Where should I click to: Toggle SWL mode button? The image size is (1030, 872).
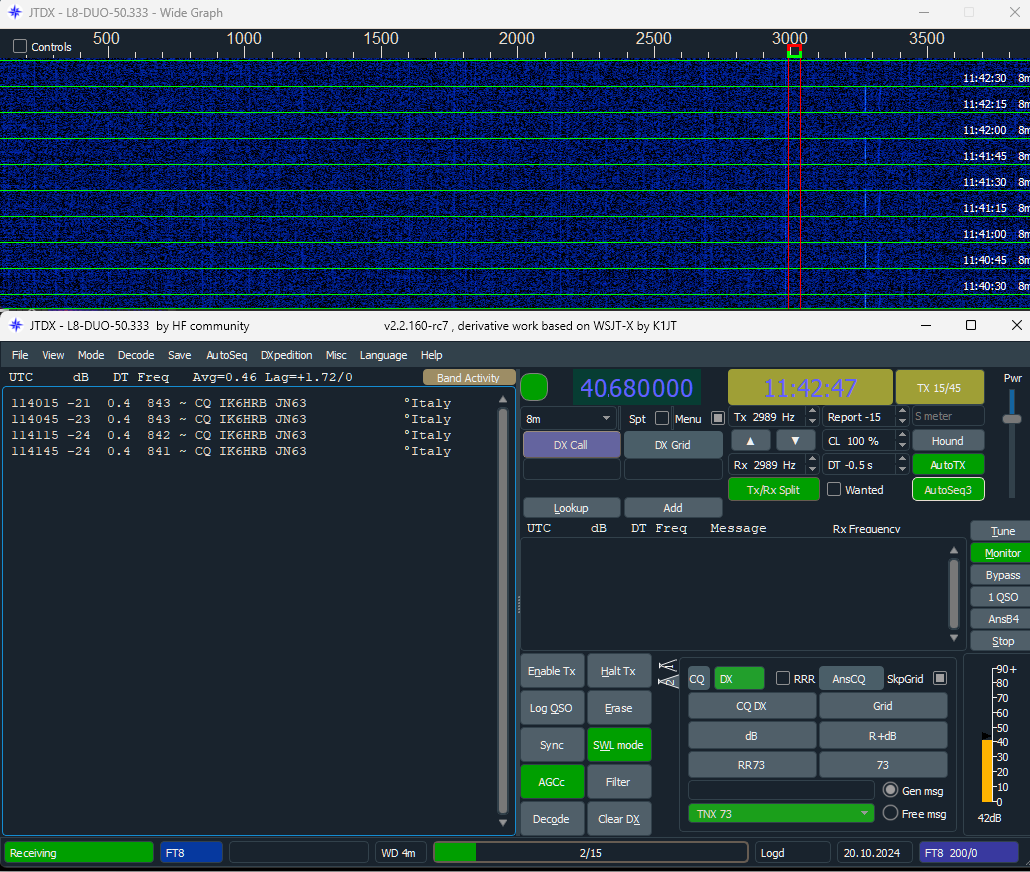(x=618, y=745)
